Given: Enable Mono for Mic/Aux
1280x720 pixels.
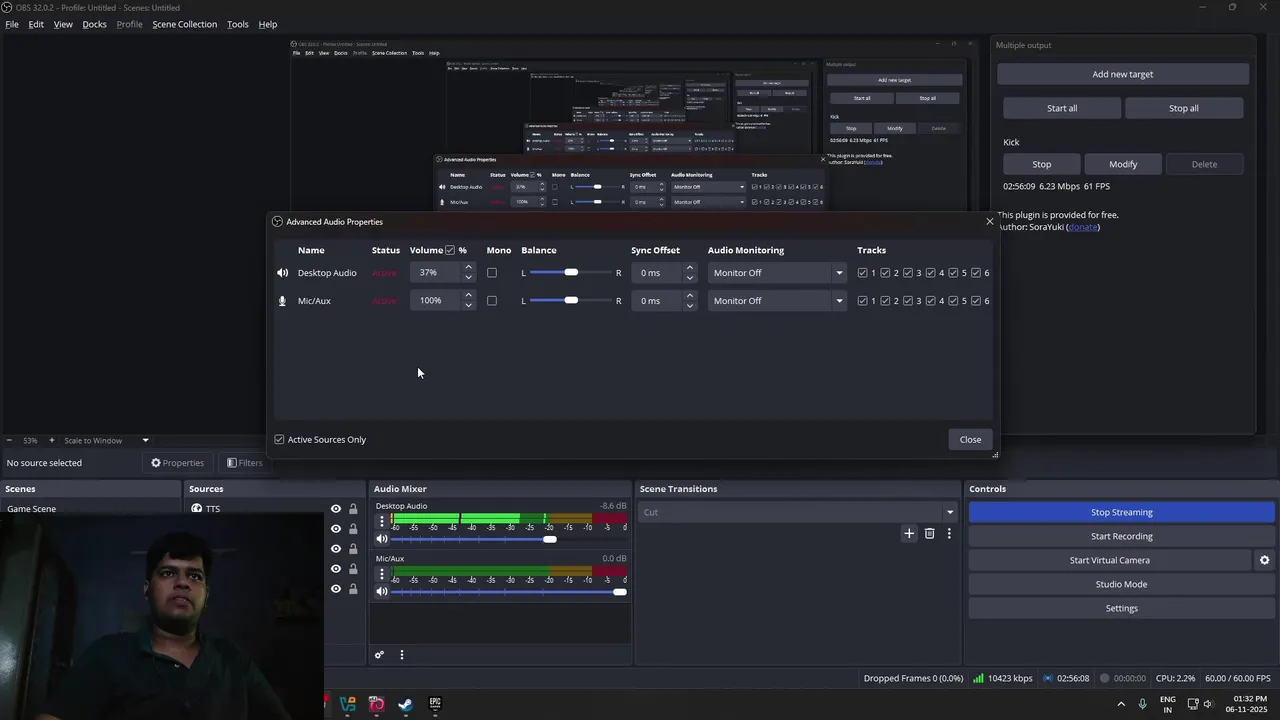Looking at the screenshot, I should coord(492,301).
